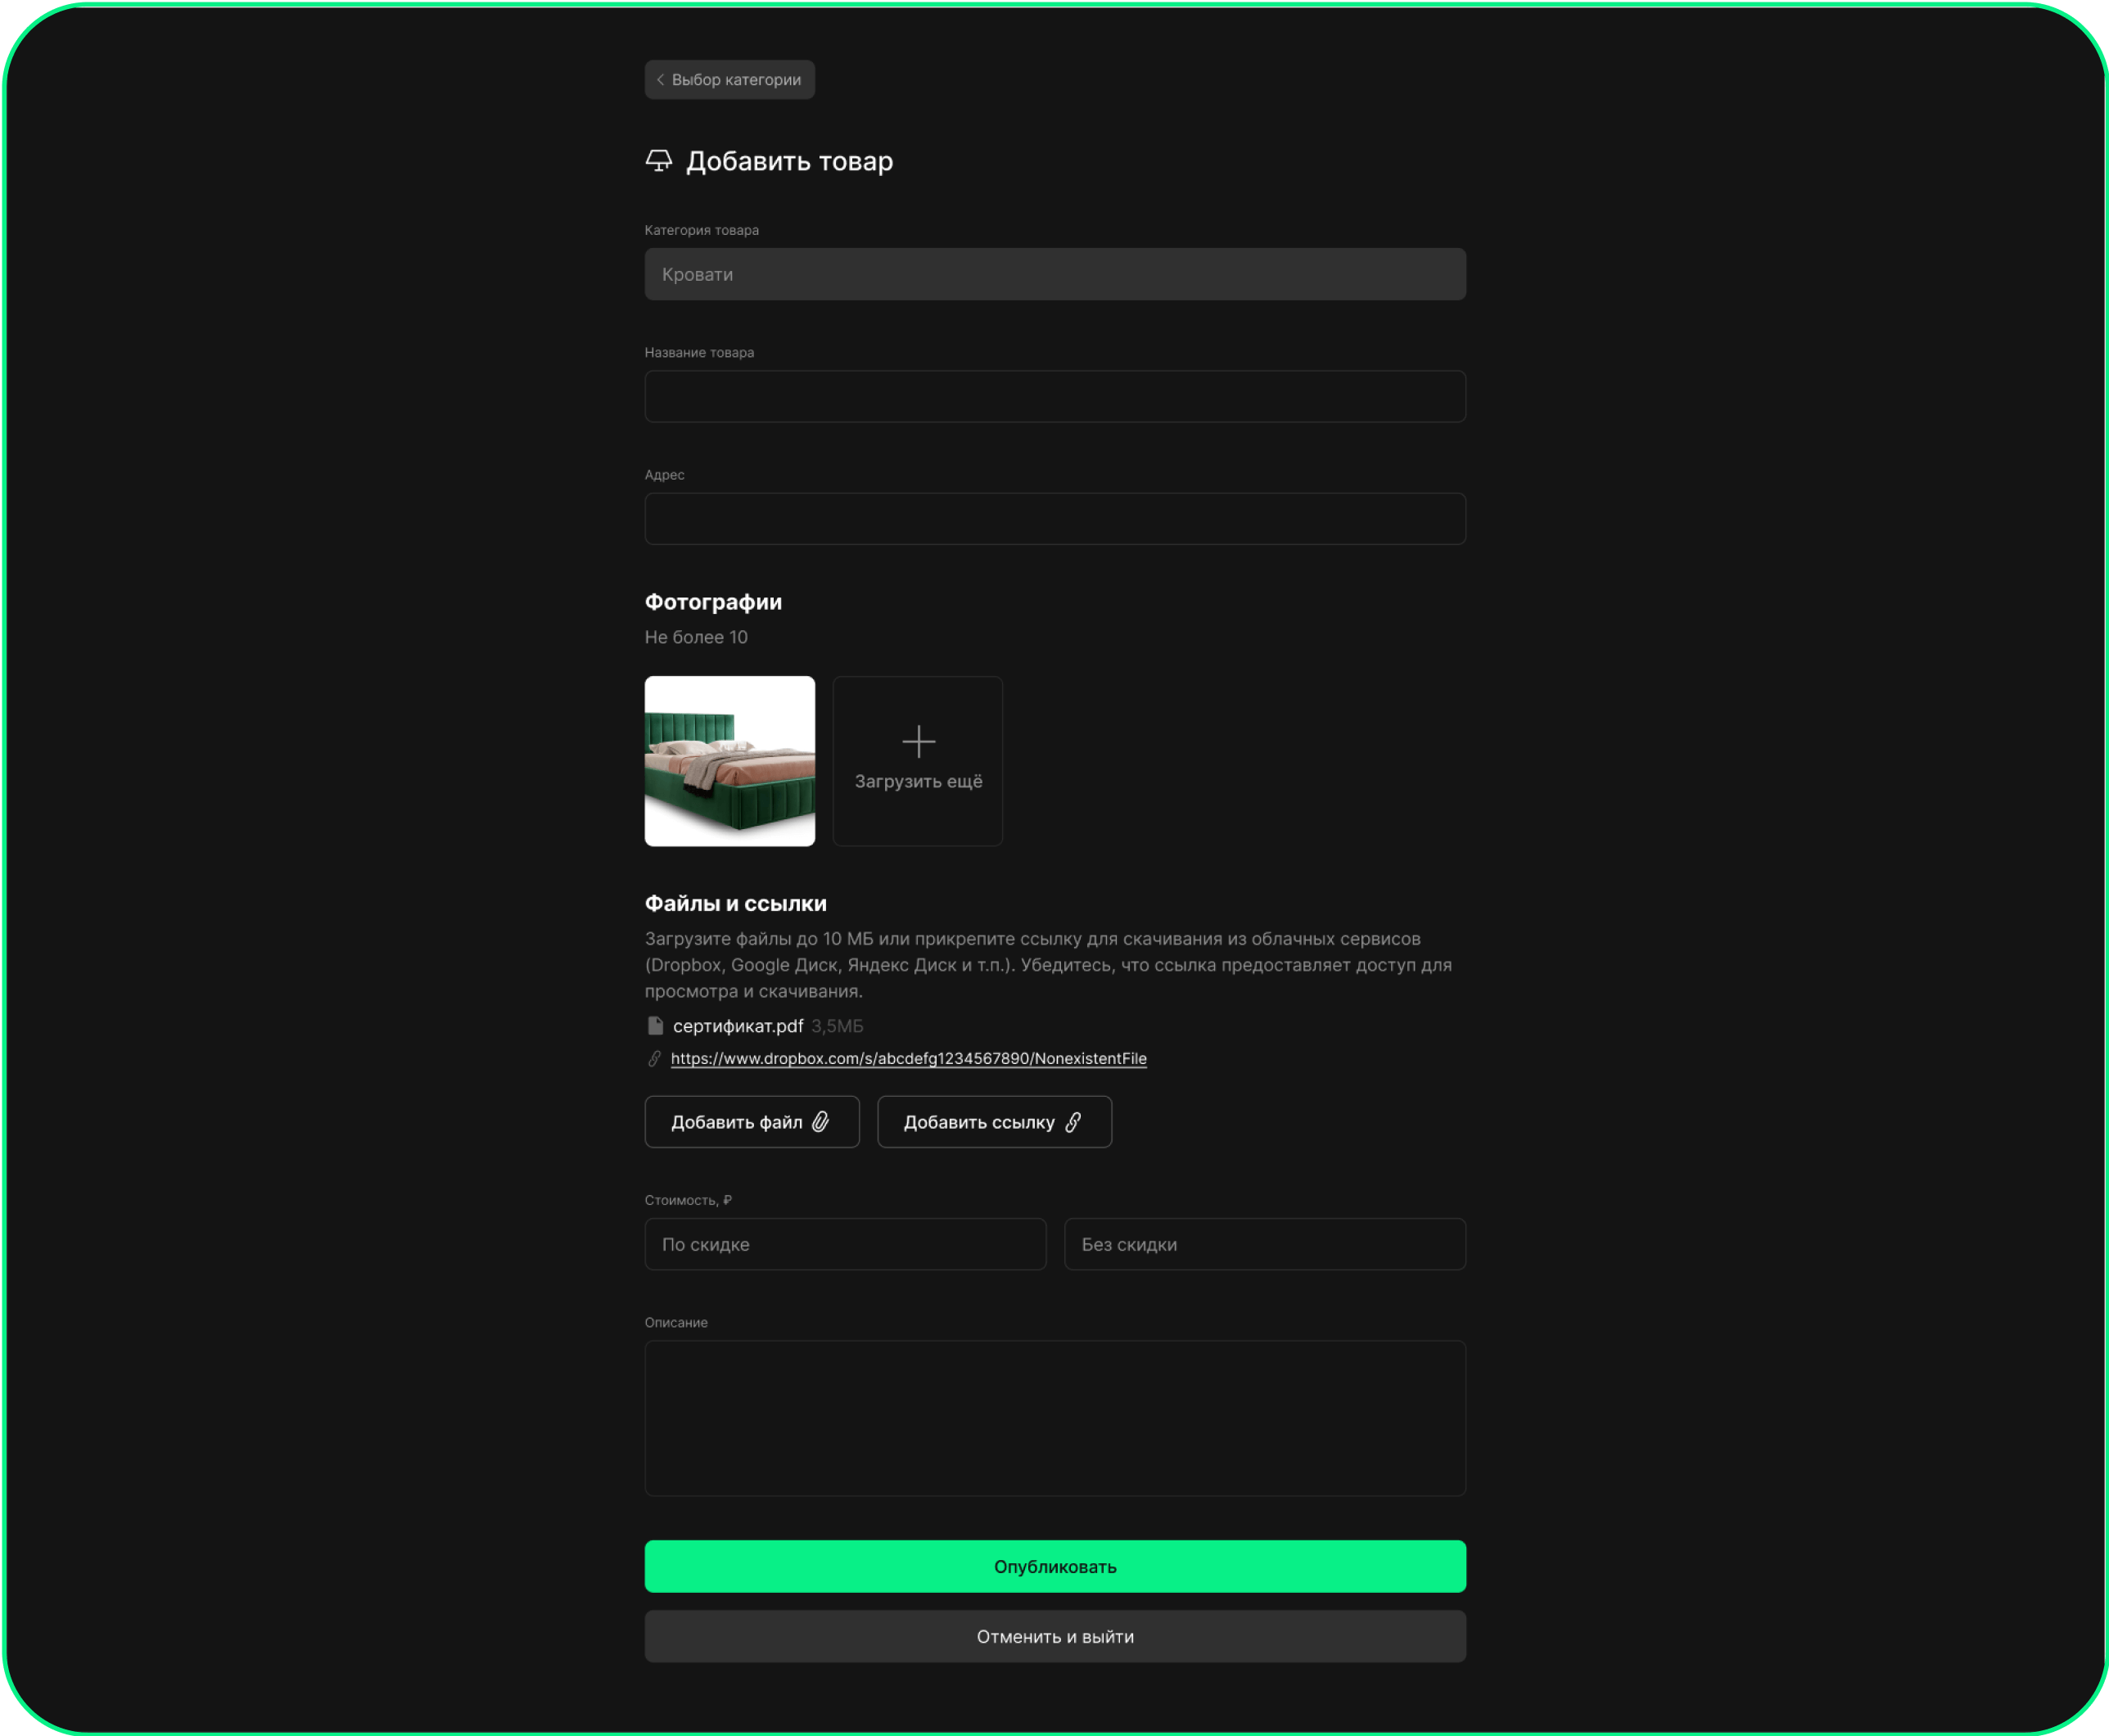Viewport: 2109px width, 1736px height.
Task: Open the Категория товара field showing Кровати
Action: (1054, 274)
